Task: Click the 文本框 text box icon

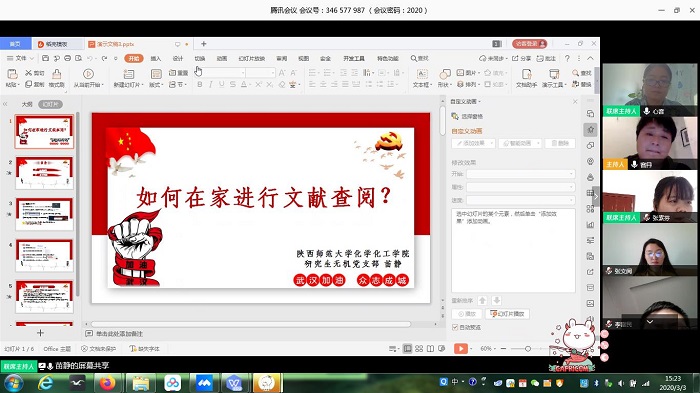Action: [x=422, y=78]
